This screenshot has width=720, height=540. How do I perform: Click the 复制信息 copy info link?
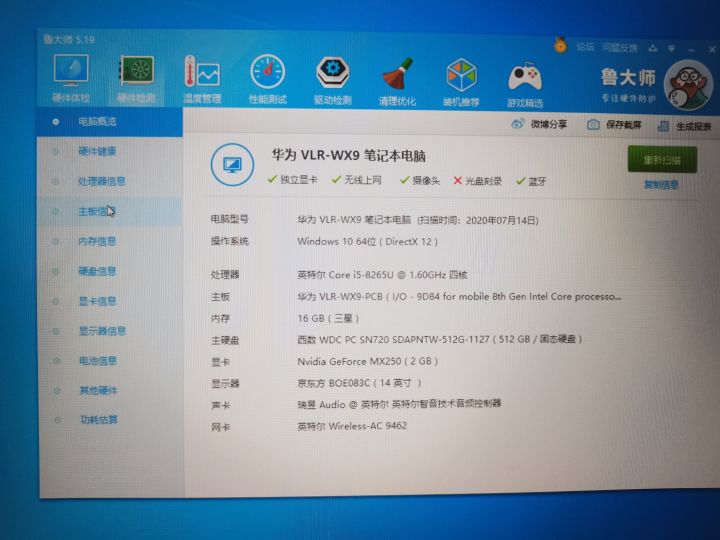point(661,185)
